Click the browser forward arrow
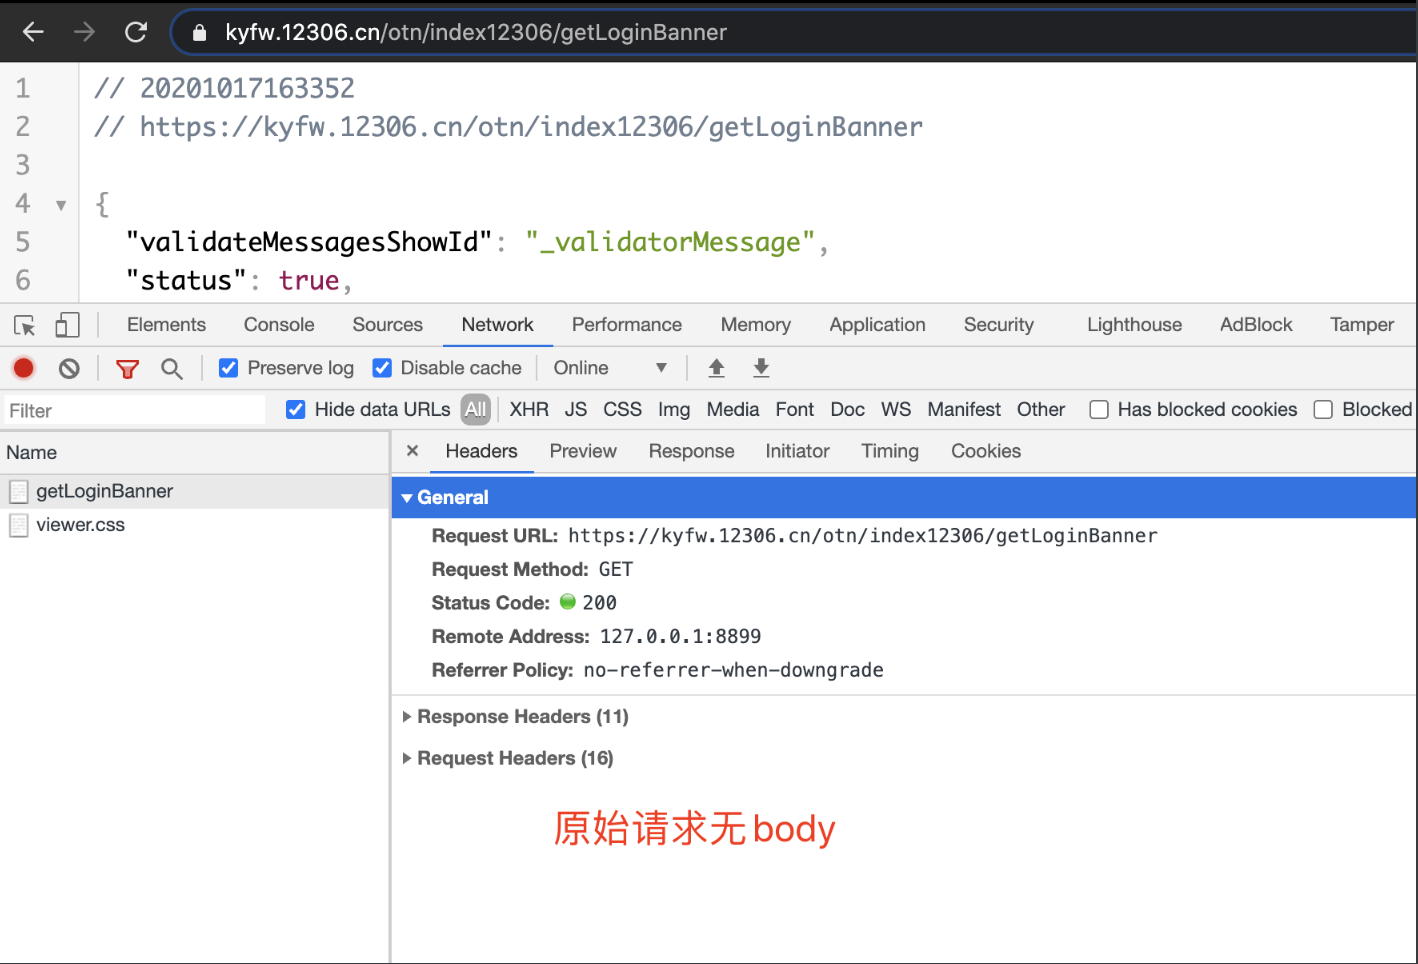1418x964 pixels. point(84,32)
